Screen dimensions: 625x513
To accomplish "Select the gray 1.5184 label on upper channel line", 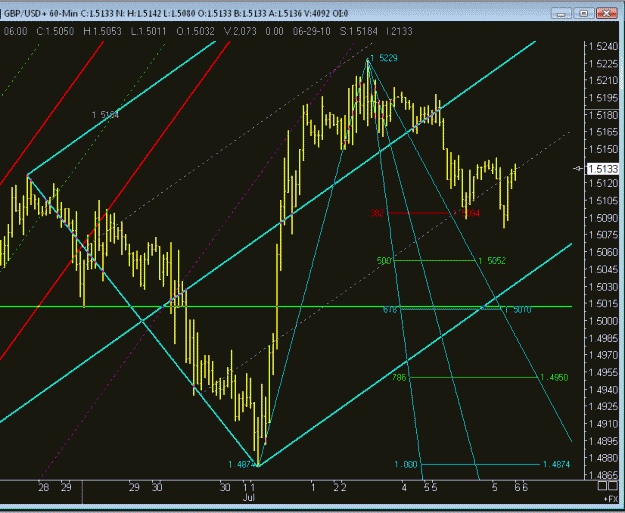I will tap(105, 115).
